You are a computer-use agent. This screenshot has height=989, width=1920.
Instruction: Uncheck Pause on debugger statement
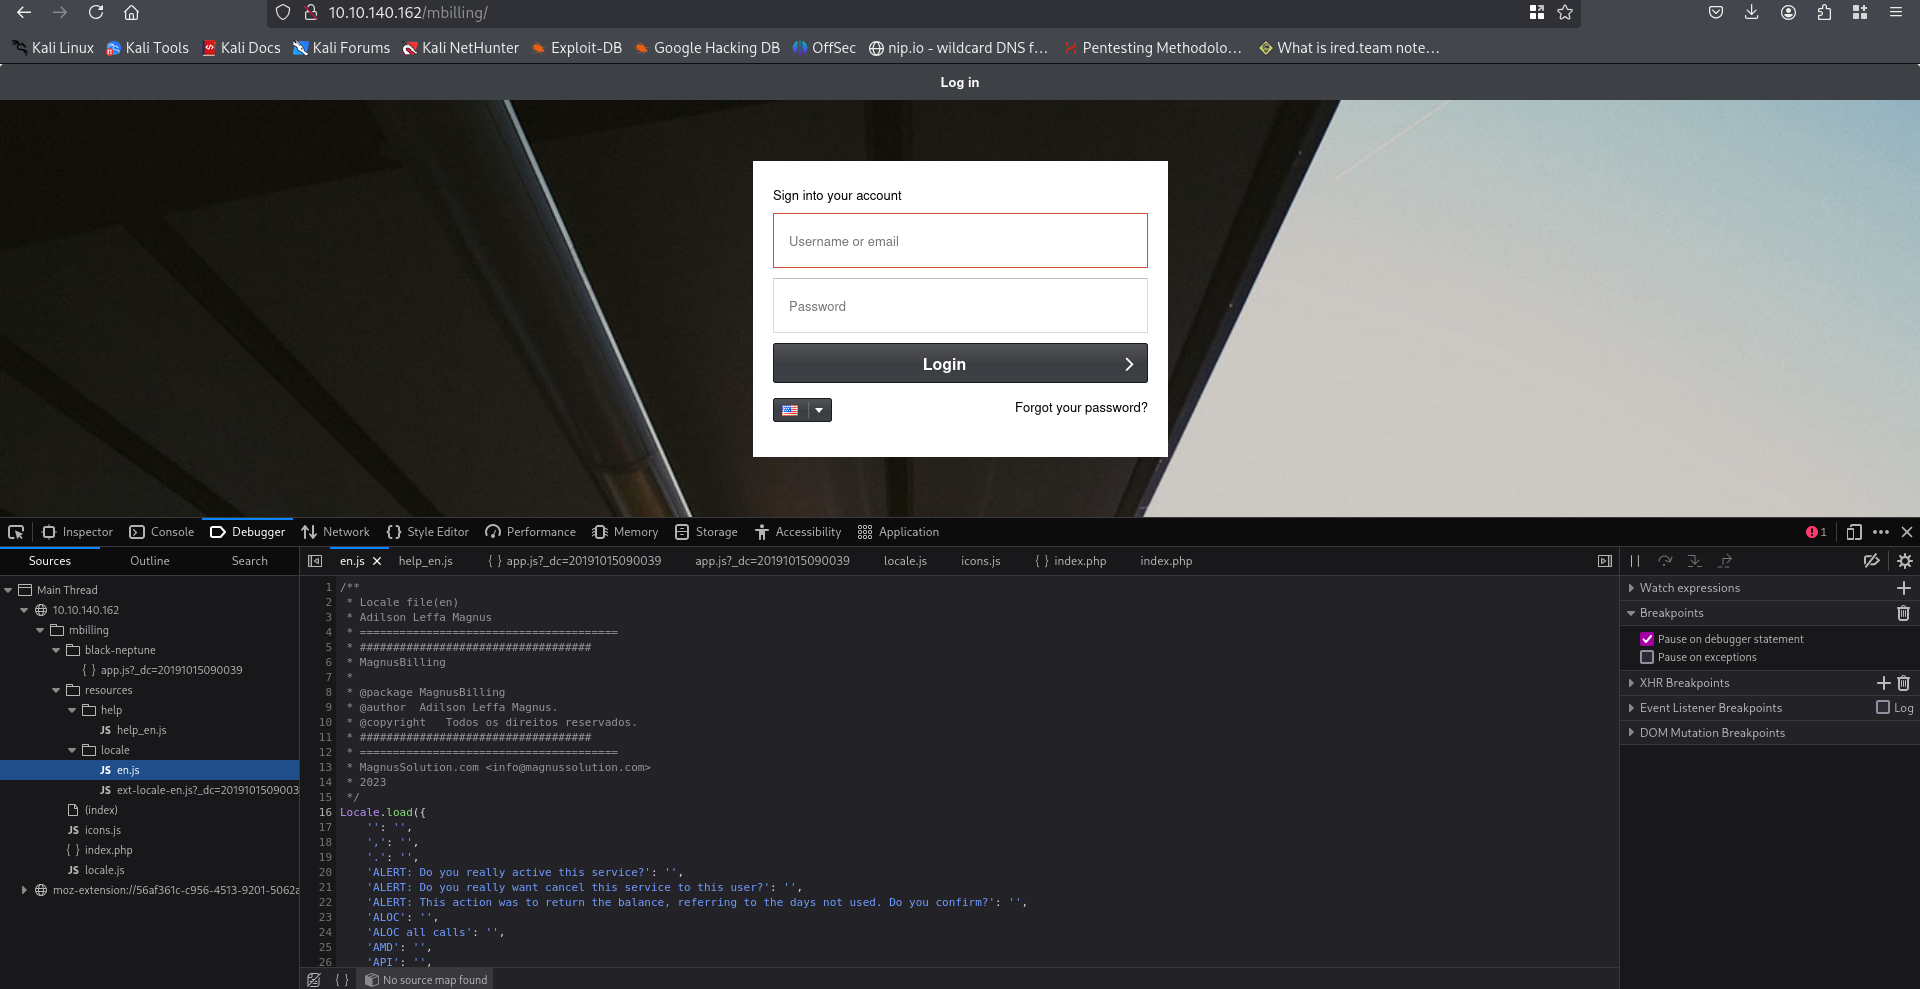click(x=1647, y=638)
